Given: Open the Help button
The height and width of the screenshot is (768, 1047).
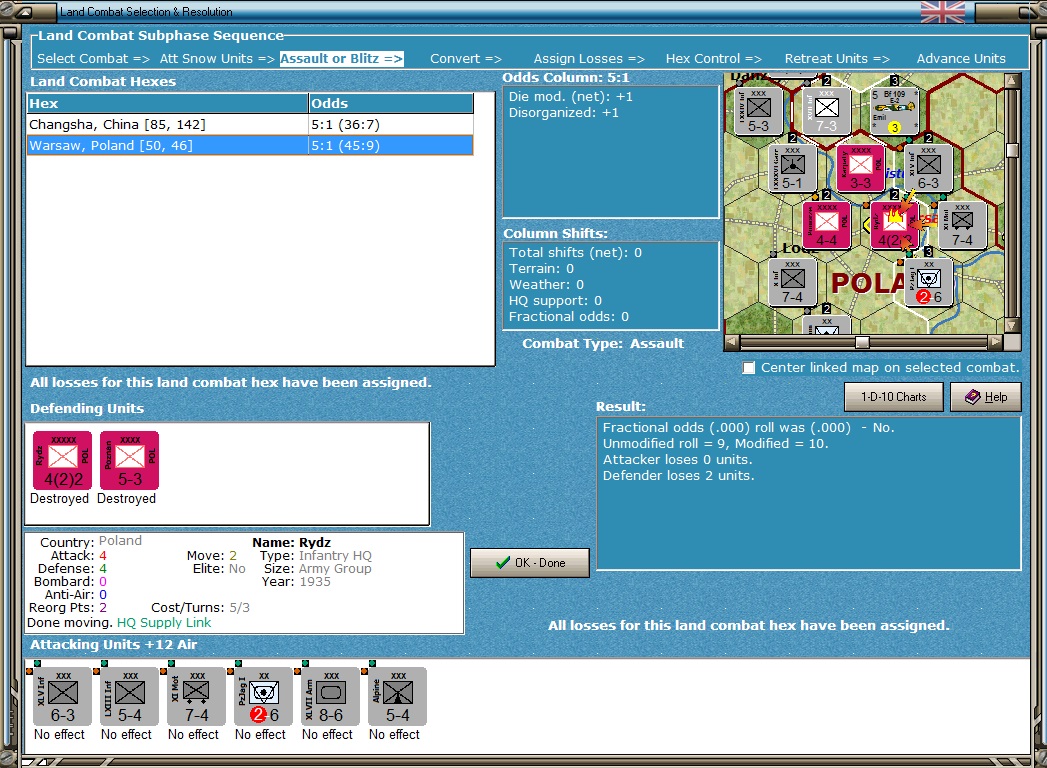Looking at the screenshot, I should (986, 397).
